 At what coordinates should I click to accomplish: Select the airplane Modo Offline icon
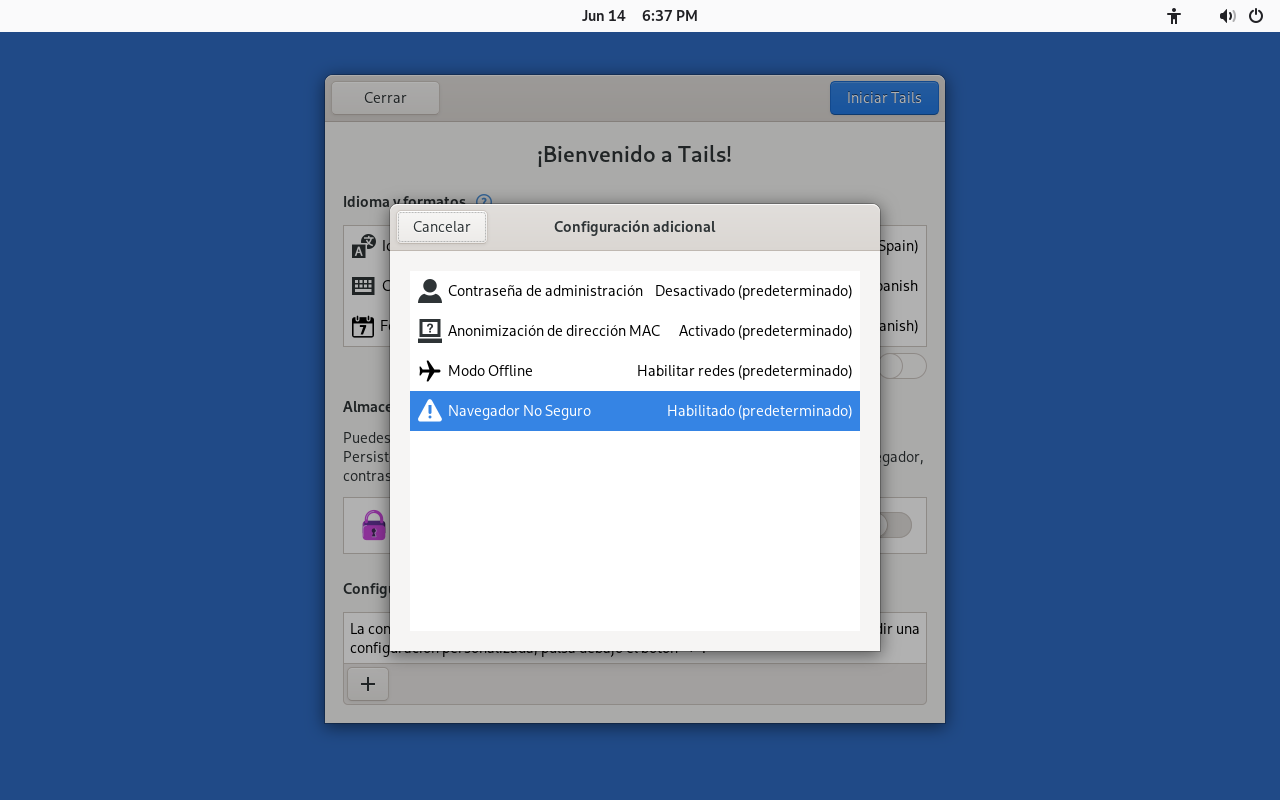pyautogui.click(x=430, y=371)
